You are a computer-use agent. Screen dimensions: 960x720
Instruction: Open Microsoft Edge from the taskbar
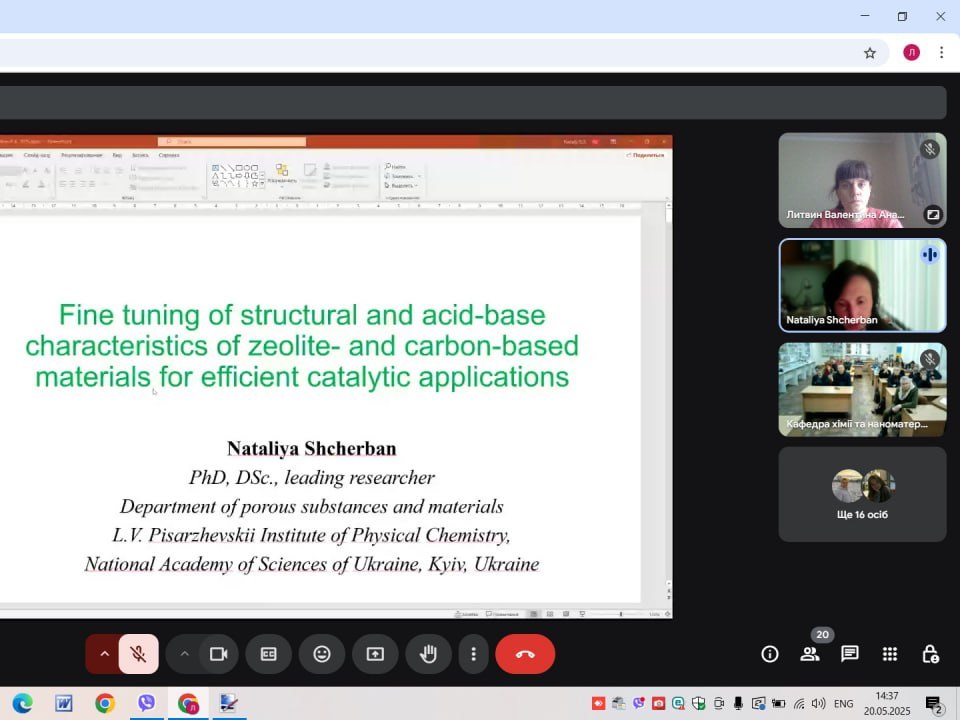pyautogui.click(x=23, y=703)
